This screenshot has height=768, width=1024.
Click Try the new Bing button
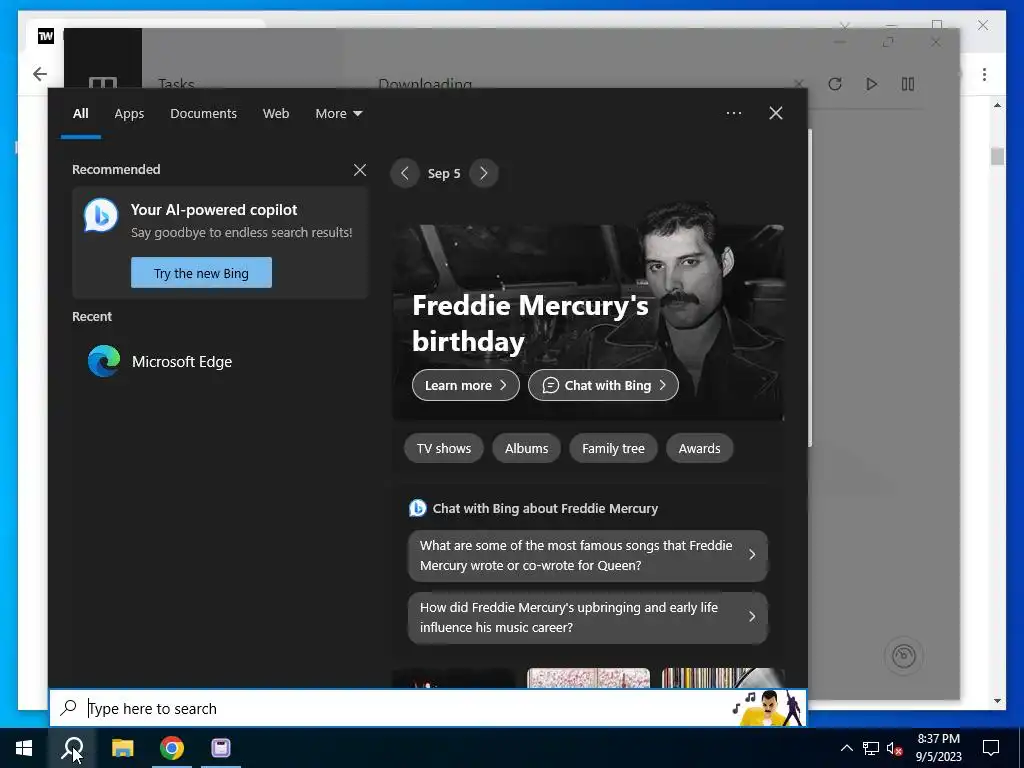tap(201, 272)
